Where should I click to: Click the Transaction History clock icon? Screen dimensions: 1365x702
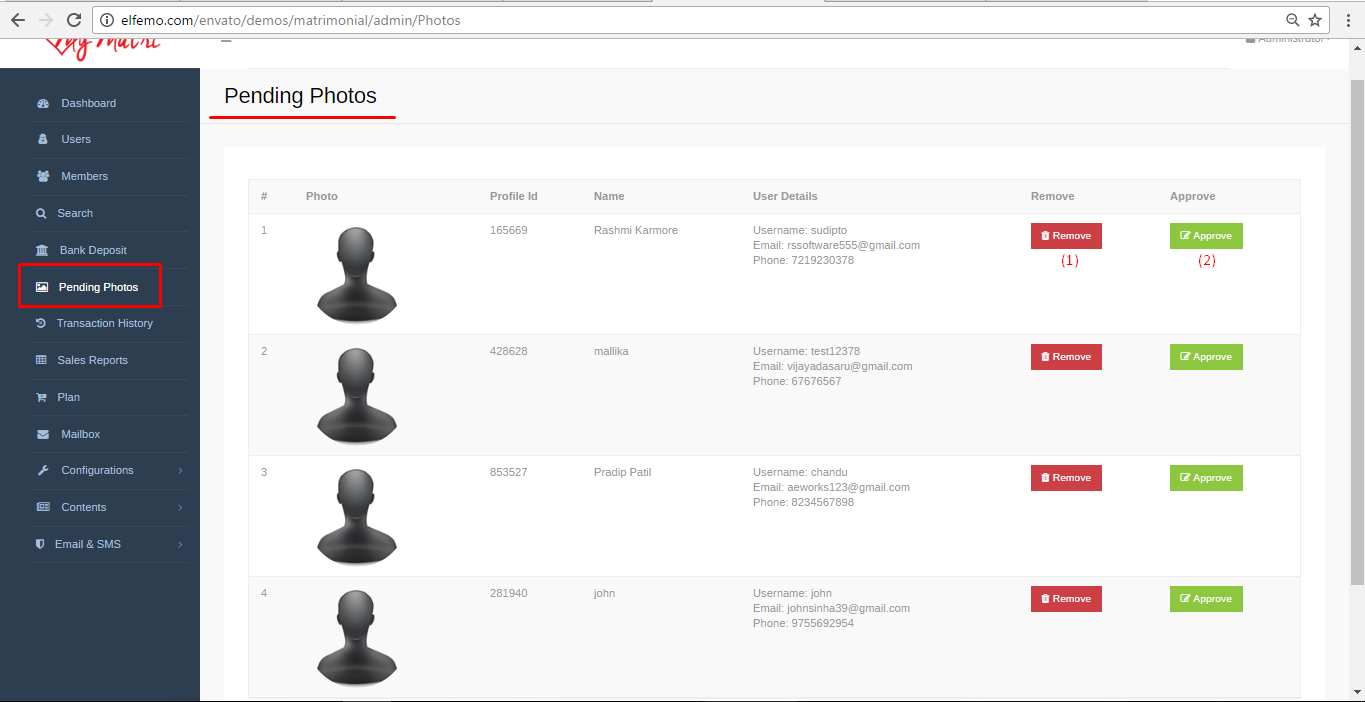[x=40, y=323]
